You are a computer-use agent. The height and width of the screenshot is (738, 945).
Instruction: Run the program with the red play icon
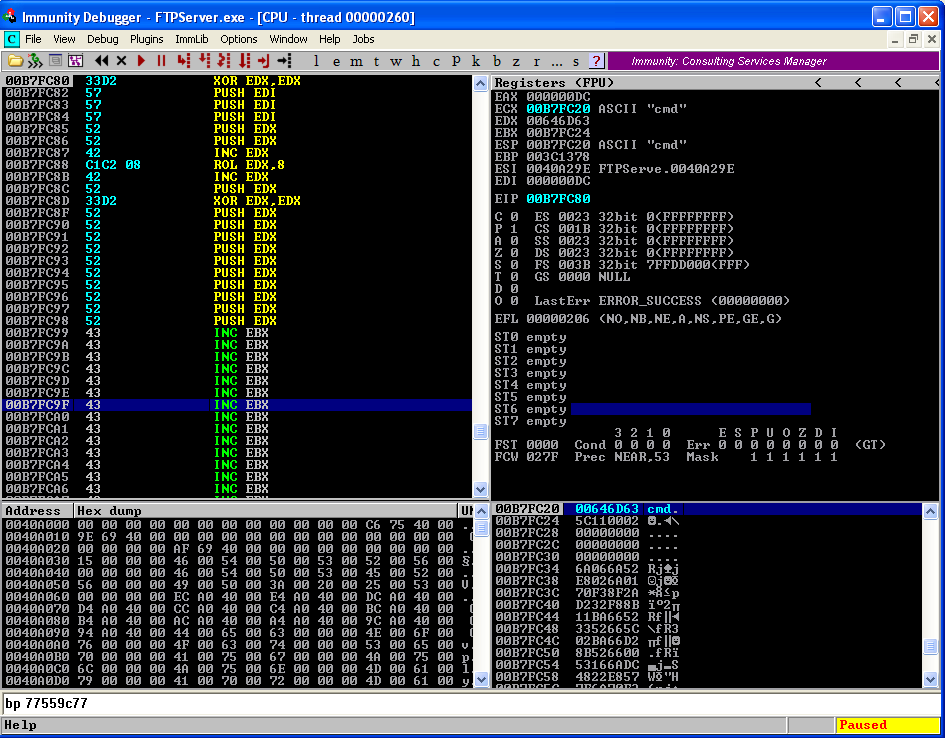pos(142,61)
